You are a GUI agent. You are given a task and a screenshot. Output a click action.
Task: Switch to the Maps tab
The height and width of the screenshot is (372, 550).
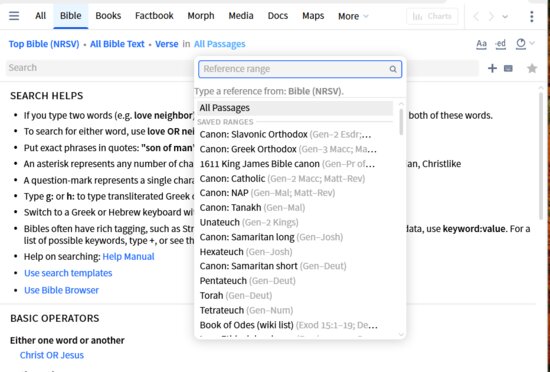click(x=313, y=16)
